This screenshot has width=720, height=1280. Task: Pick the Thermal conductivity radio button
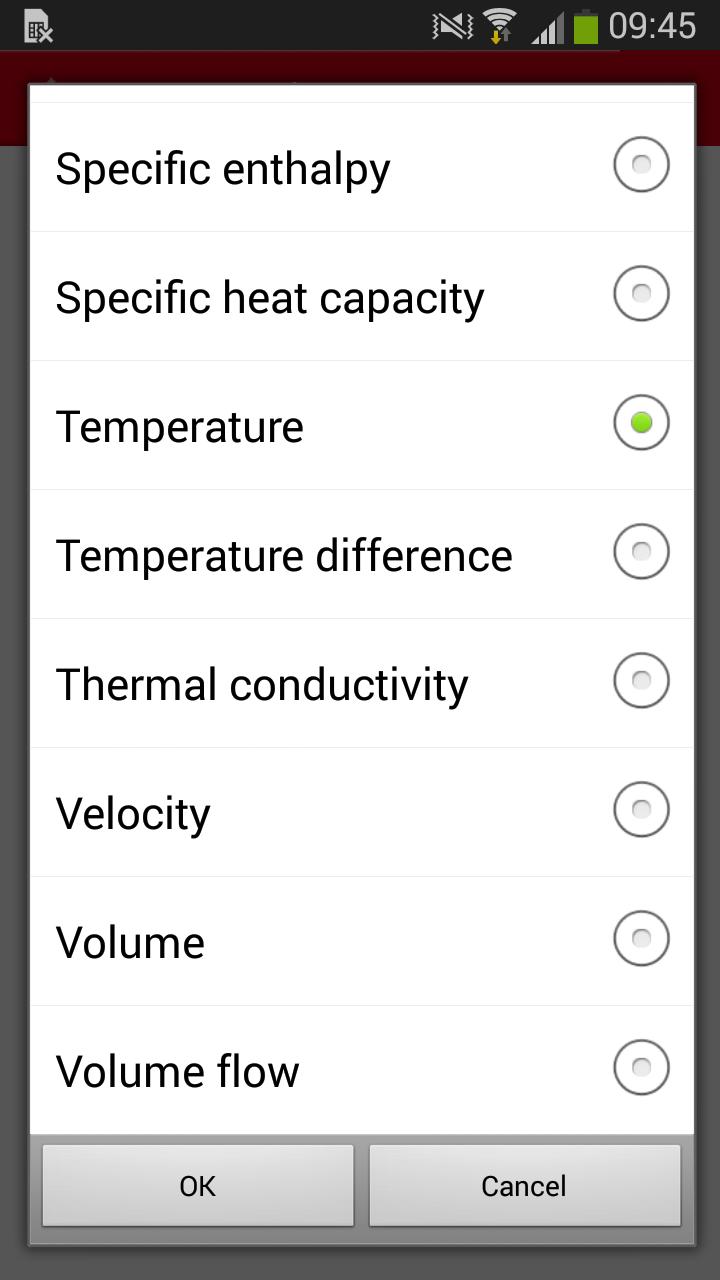[x=641, y=681]
